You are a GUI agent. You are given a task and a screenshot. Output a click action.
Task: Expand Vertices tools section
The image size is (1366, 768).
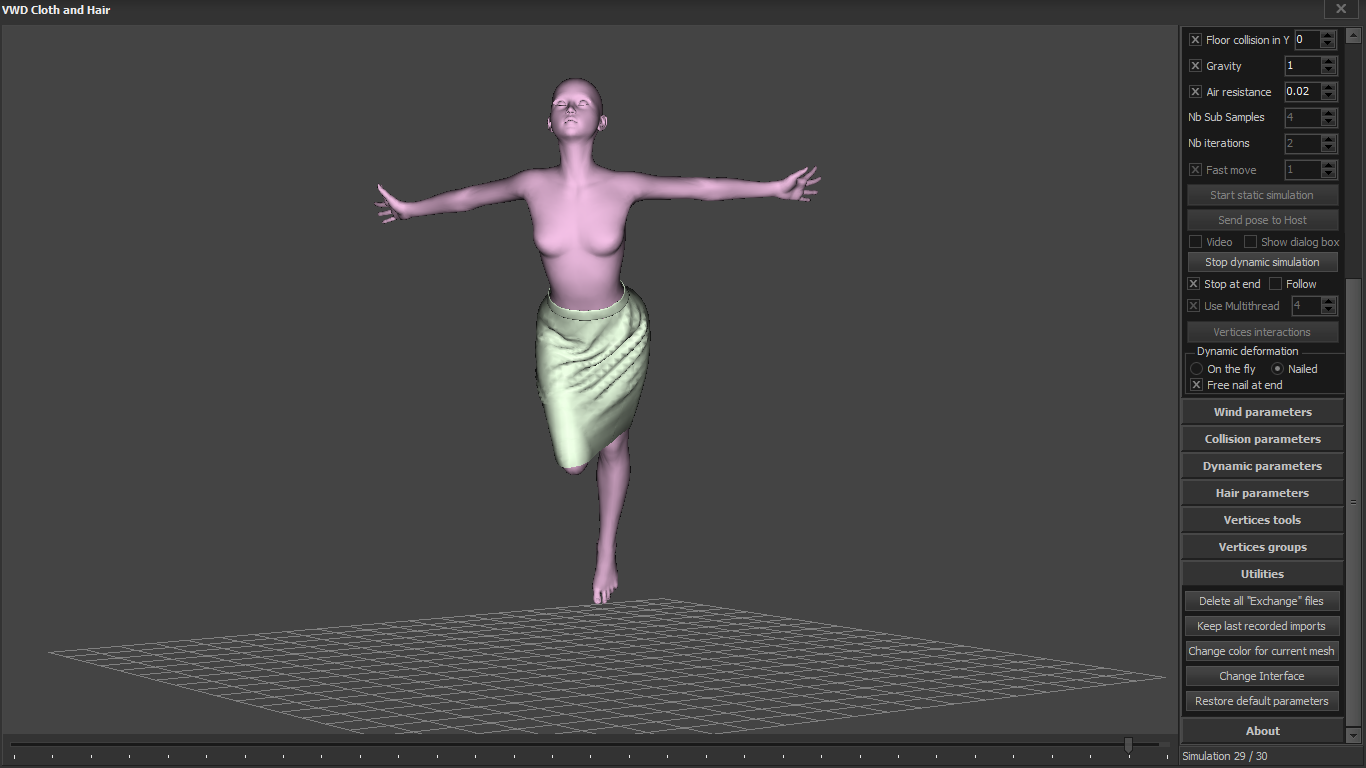1262,520
